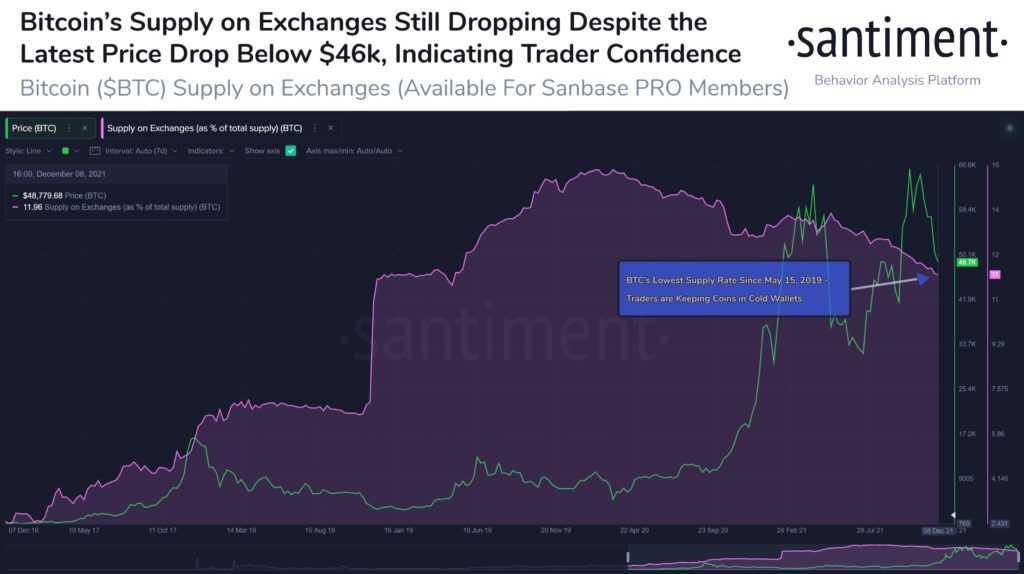Viewport: 1024px width, 574px height.
Task: Select the Price (BTC) metric tab
Action: (x=35, y=129)
